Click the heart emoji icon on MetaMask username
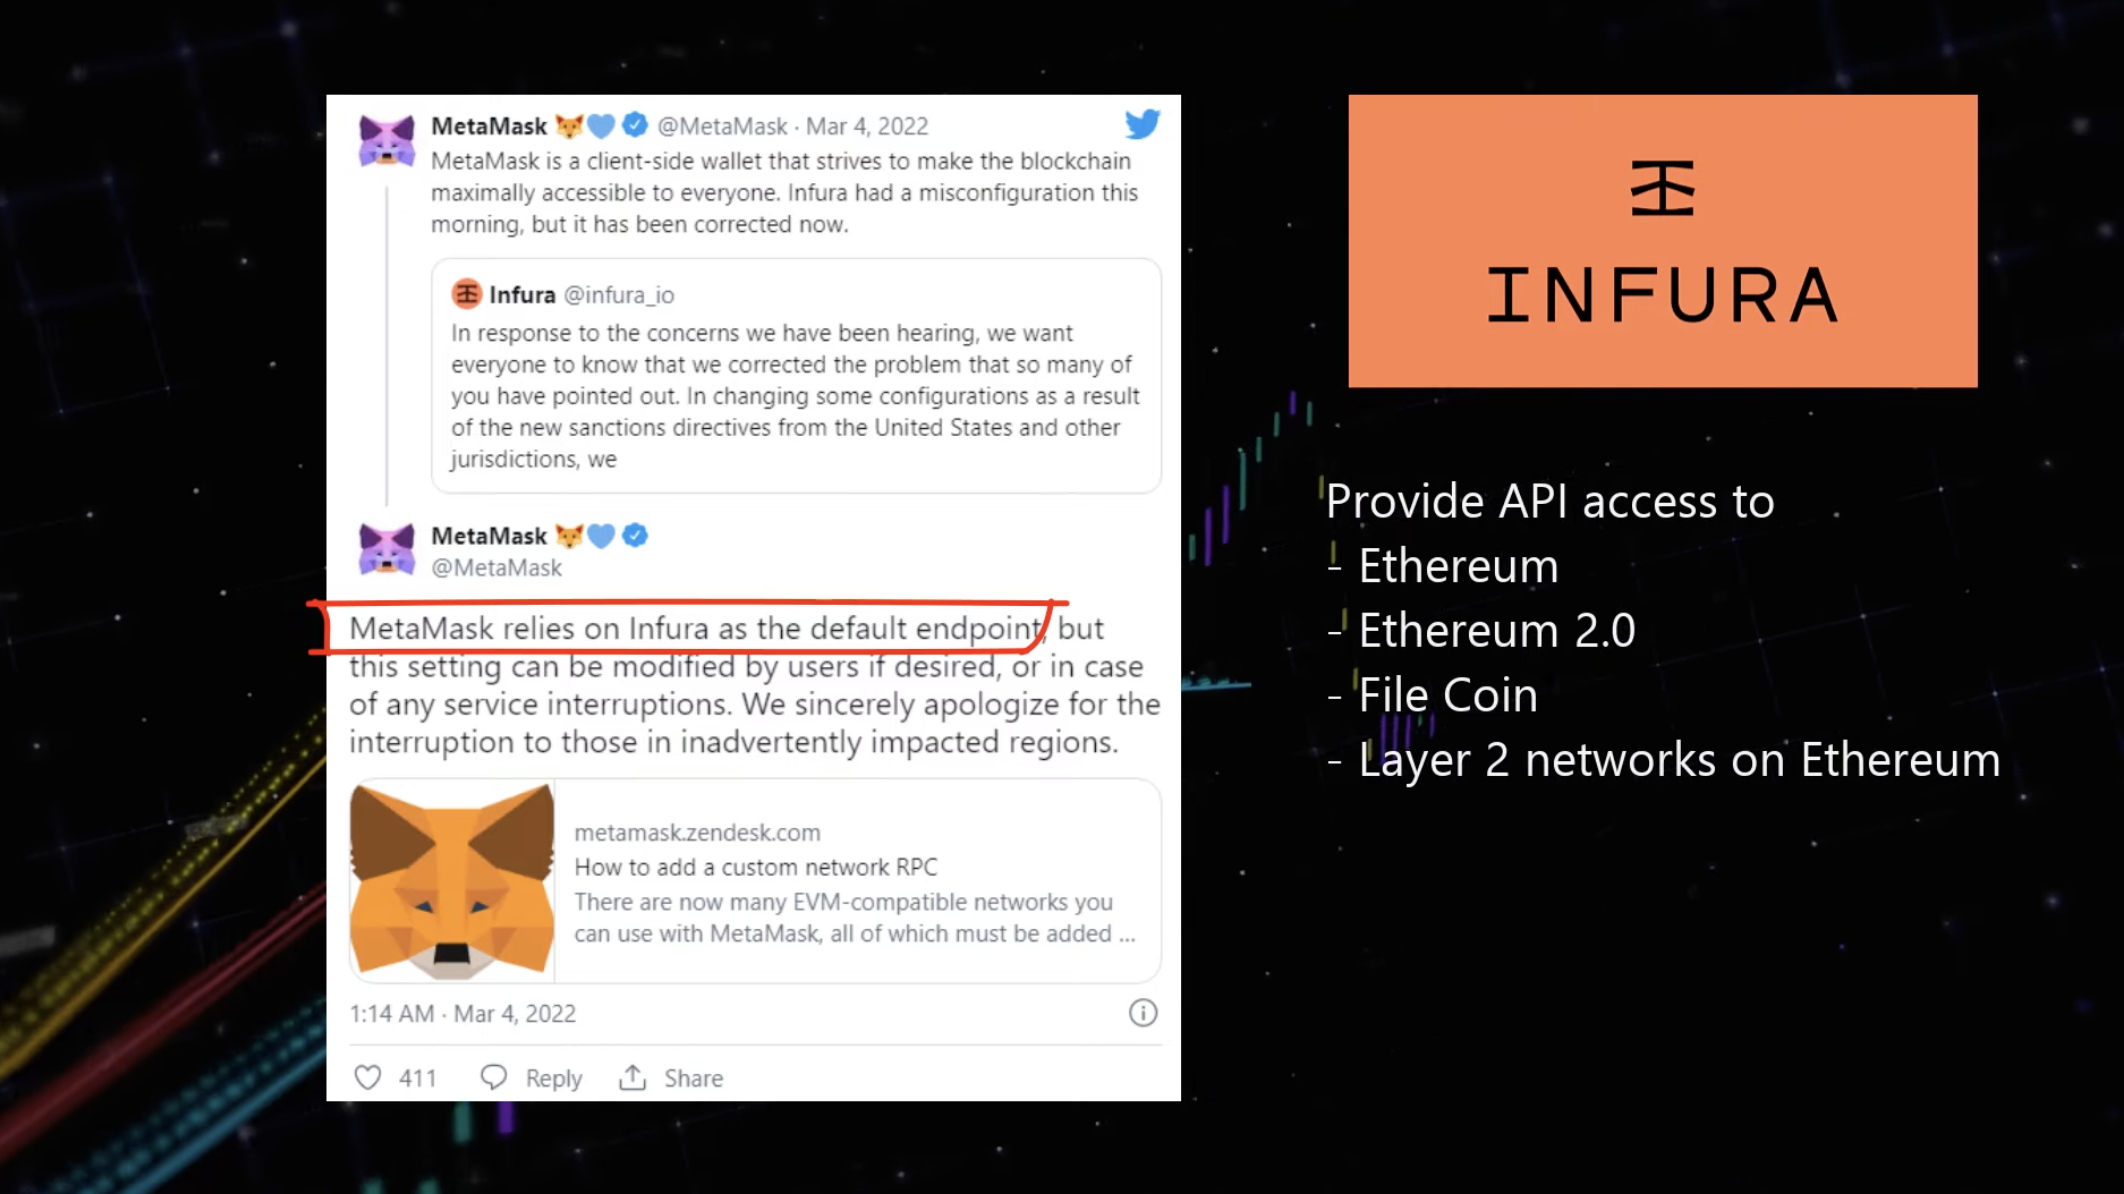2124x1194 pixels. click(602, 126)
